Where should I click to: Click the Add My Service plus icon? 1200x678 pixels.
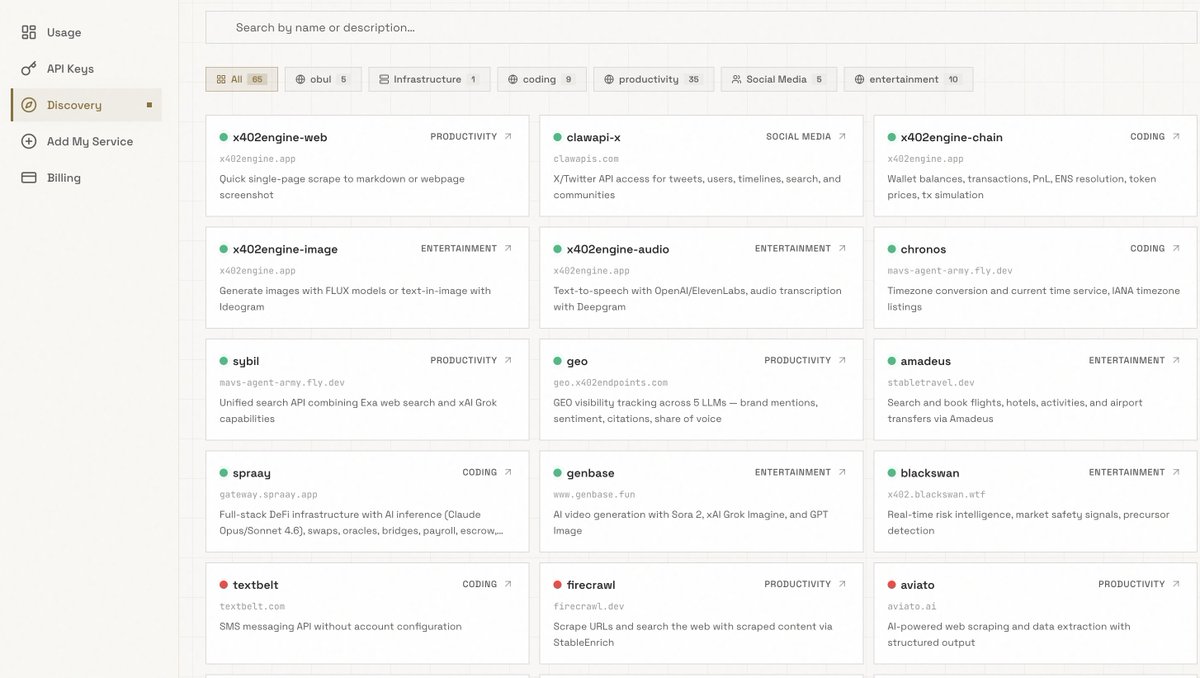(29, 141)
